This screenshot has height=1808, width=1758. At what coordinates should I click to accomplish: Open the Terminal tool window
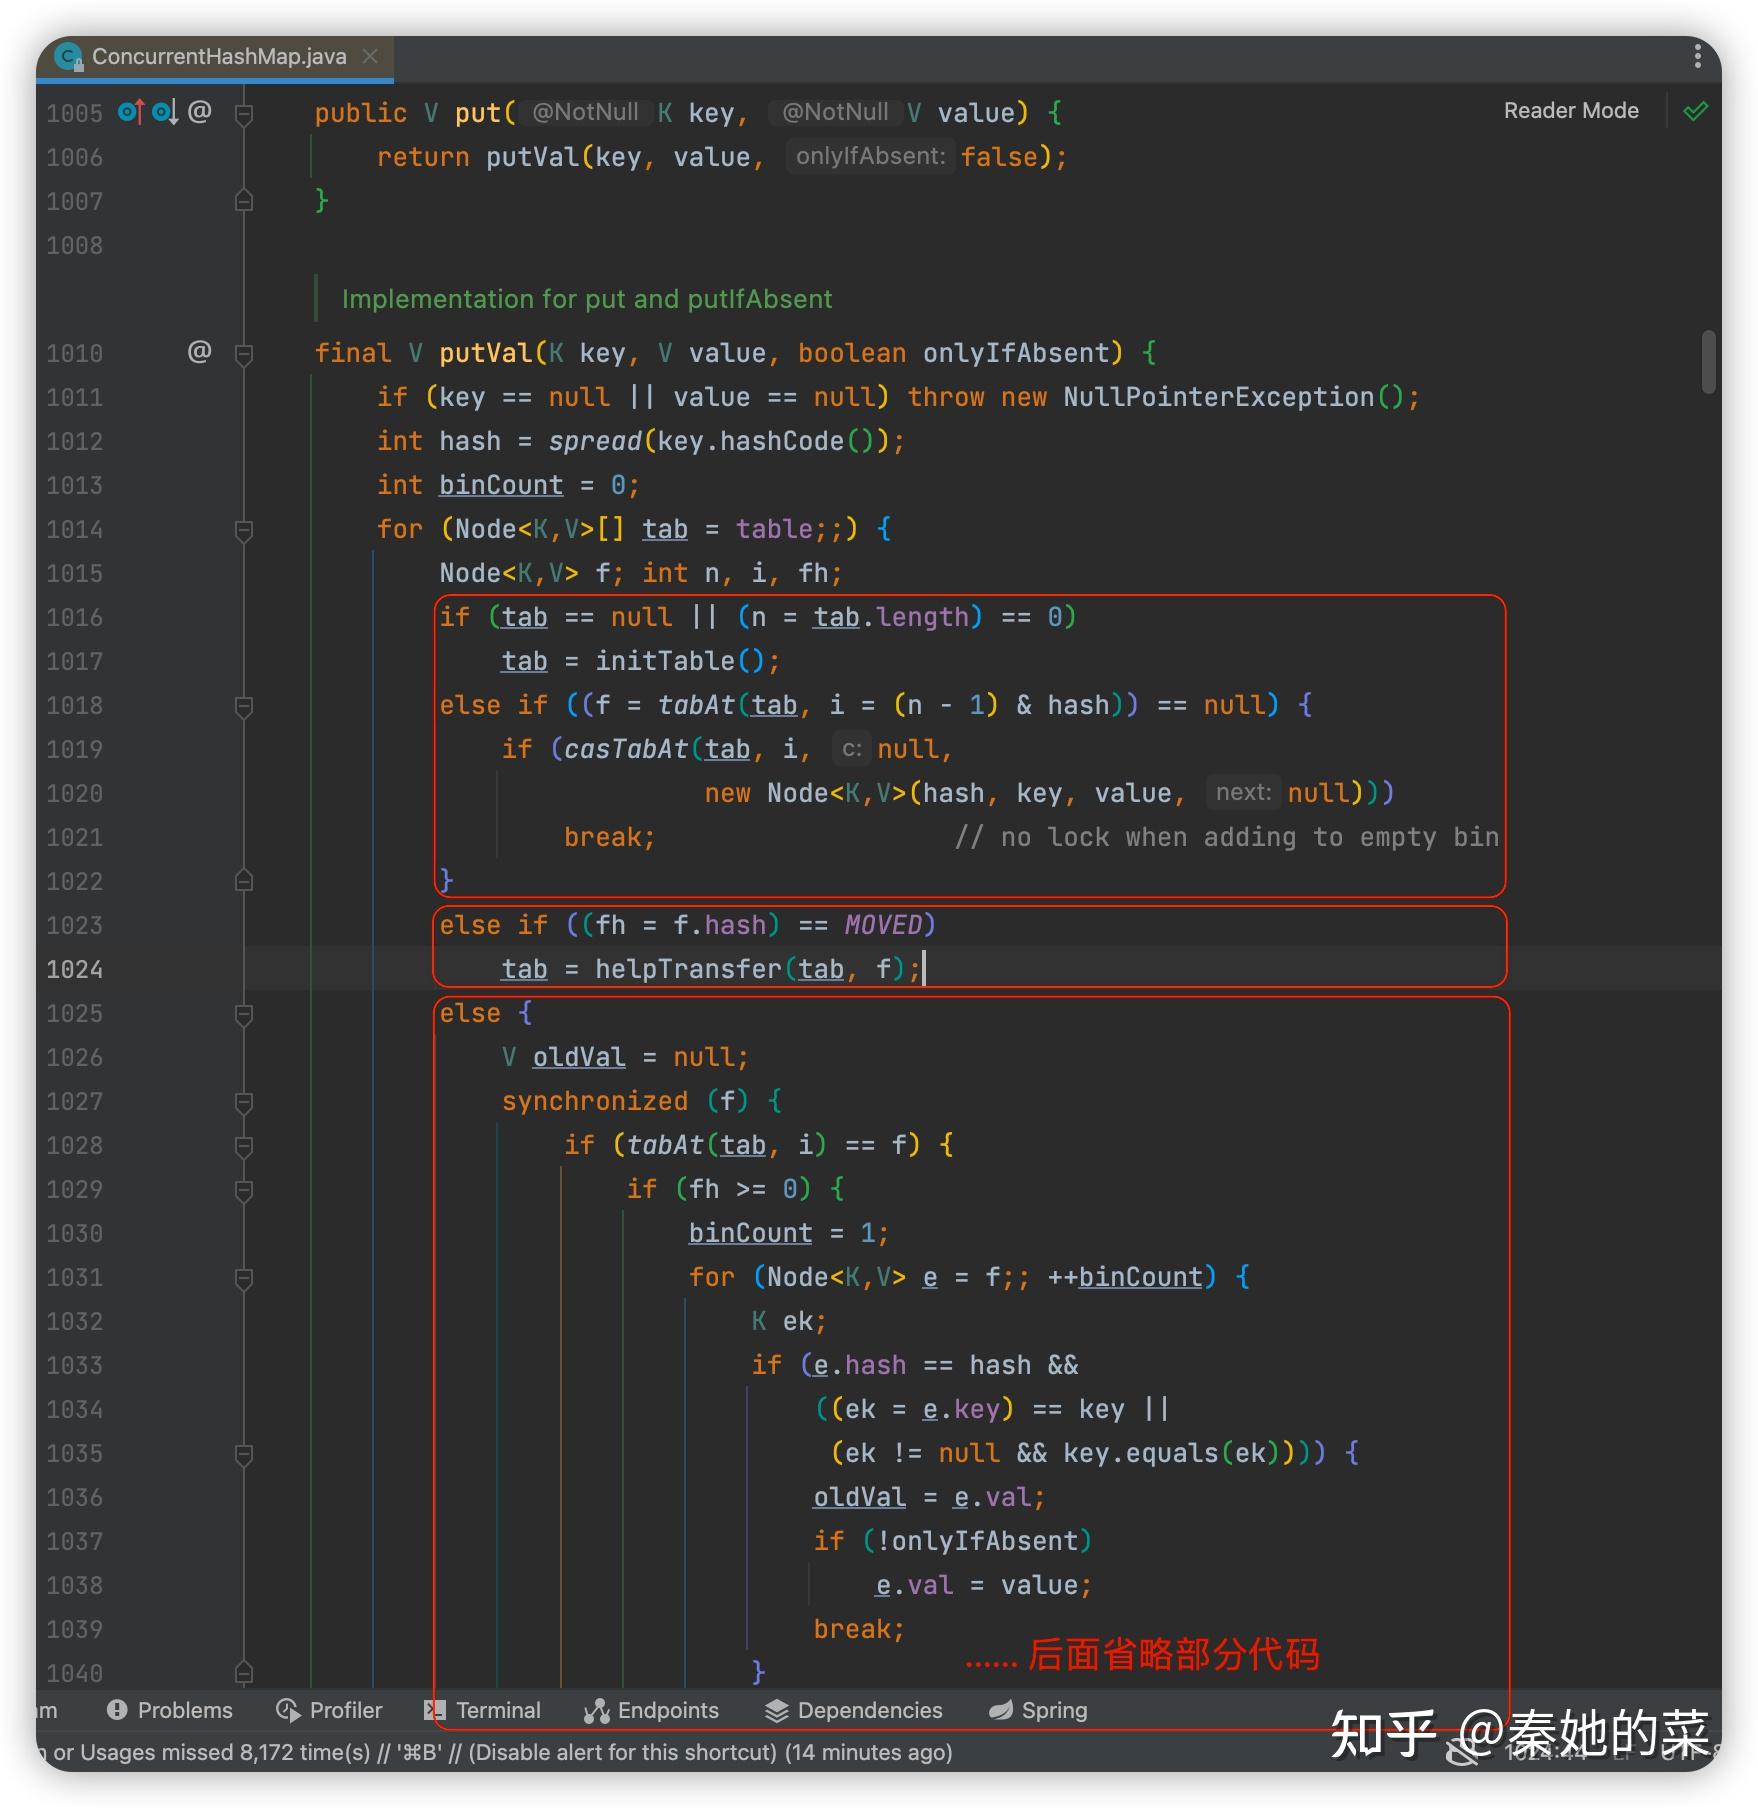pyautogui.click(x=483, y=1710)
